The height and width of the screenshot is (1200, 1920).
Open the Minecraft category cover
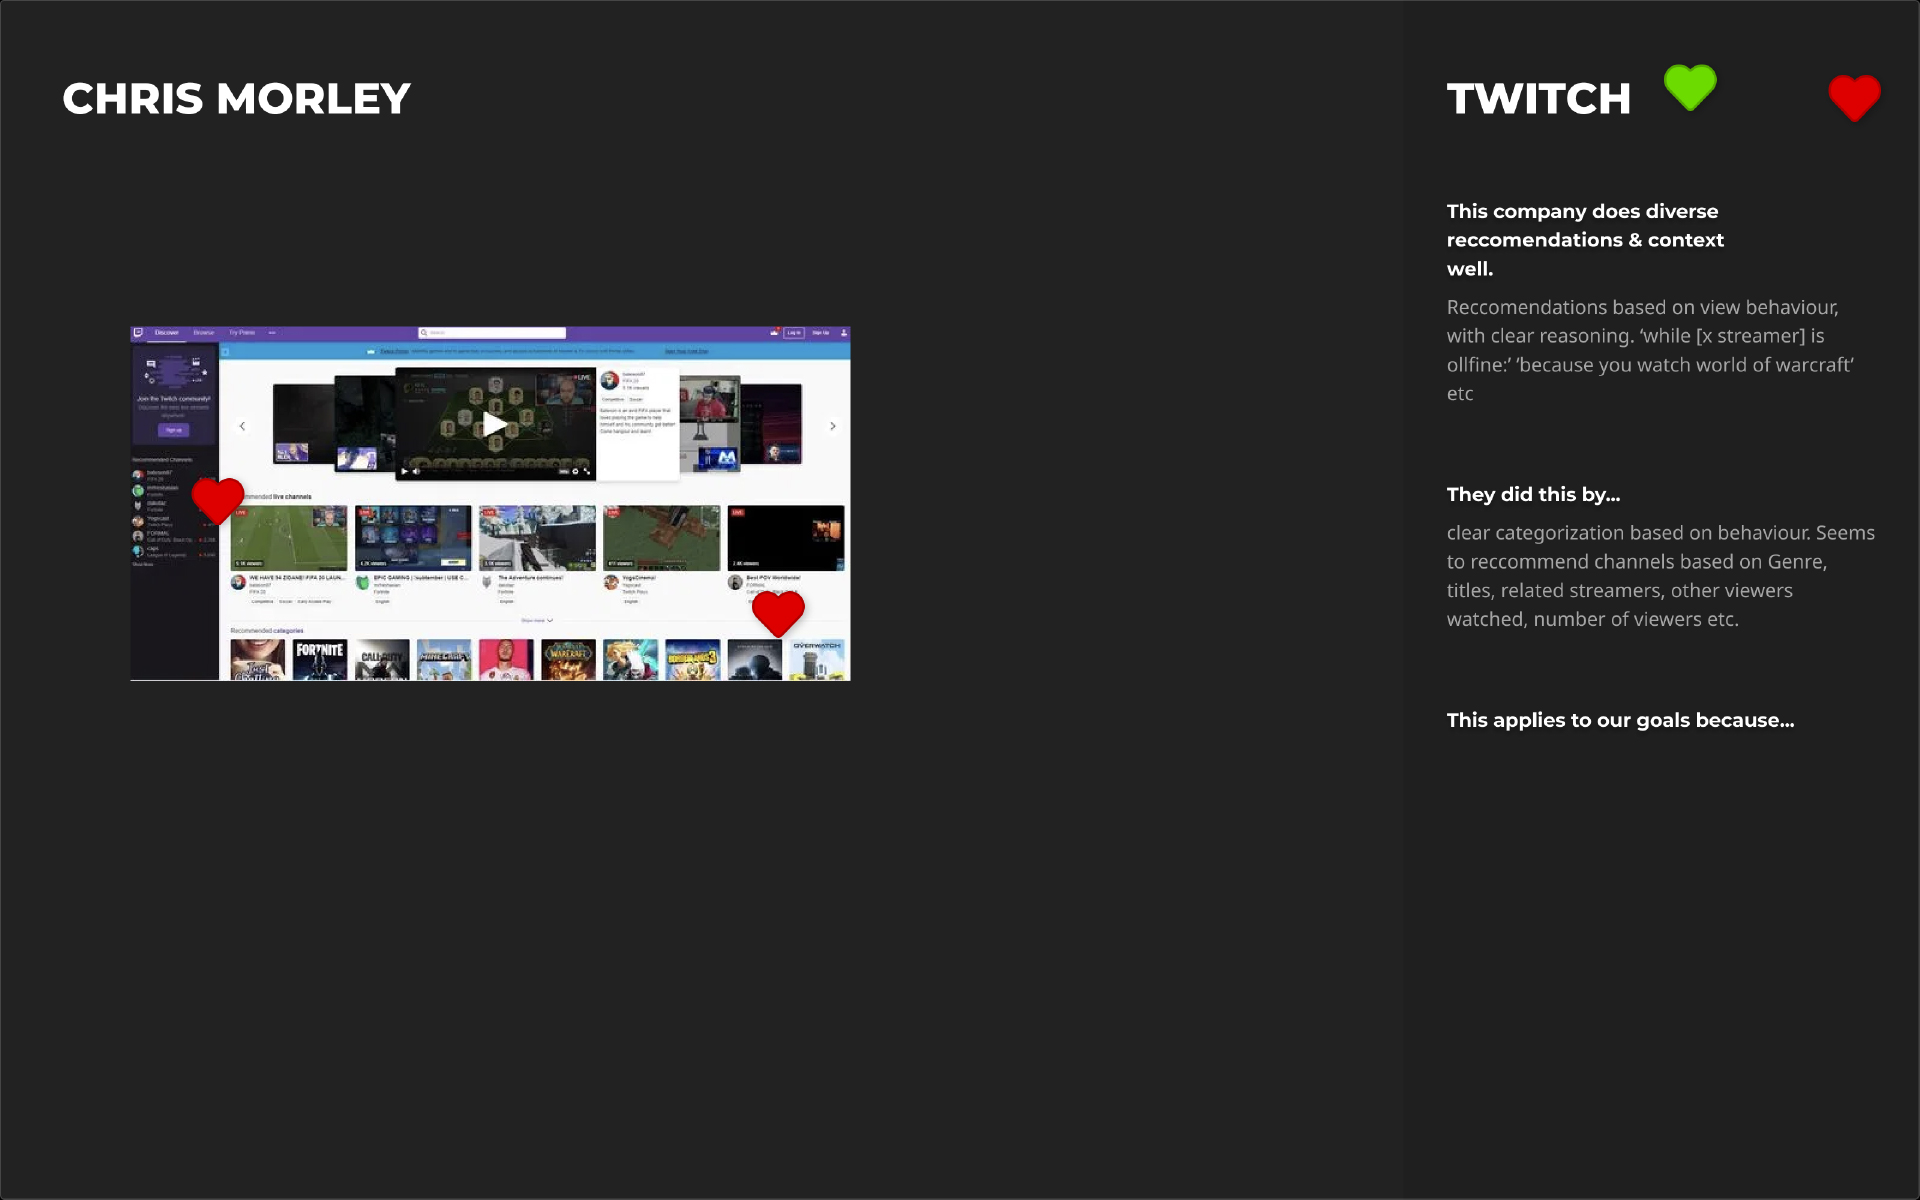tap(444, 660)
